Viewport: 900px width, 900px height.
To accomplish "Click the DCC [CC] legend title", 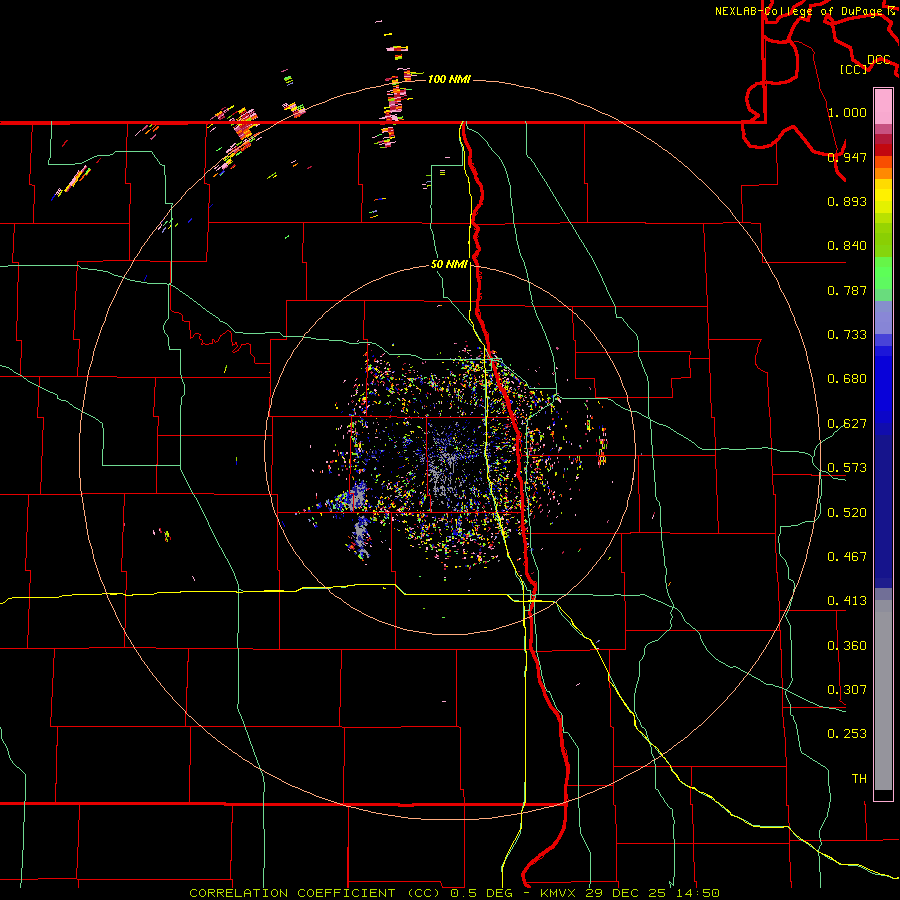I will (864, 64).
